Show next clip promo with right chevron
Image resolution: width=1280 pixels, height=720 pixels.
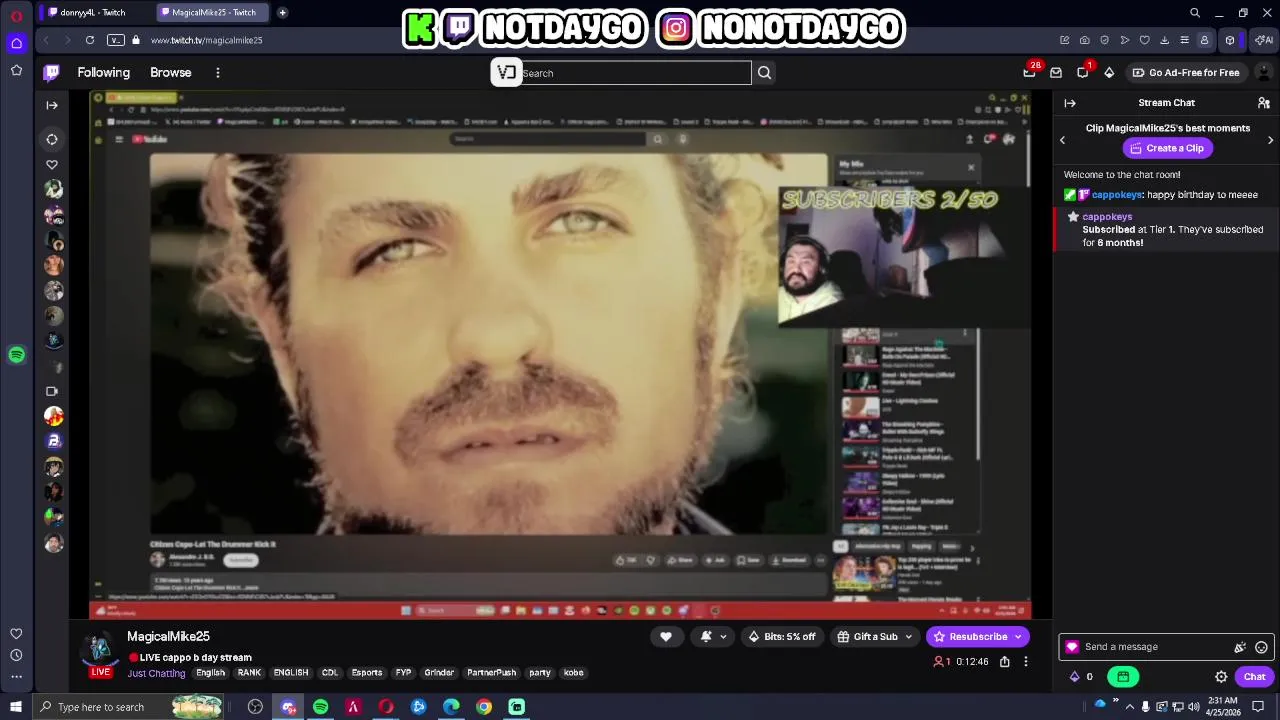(1270, 140)
